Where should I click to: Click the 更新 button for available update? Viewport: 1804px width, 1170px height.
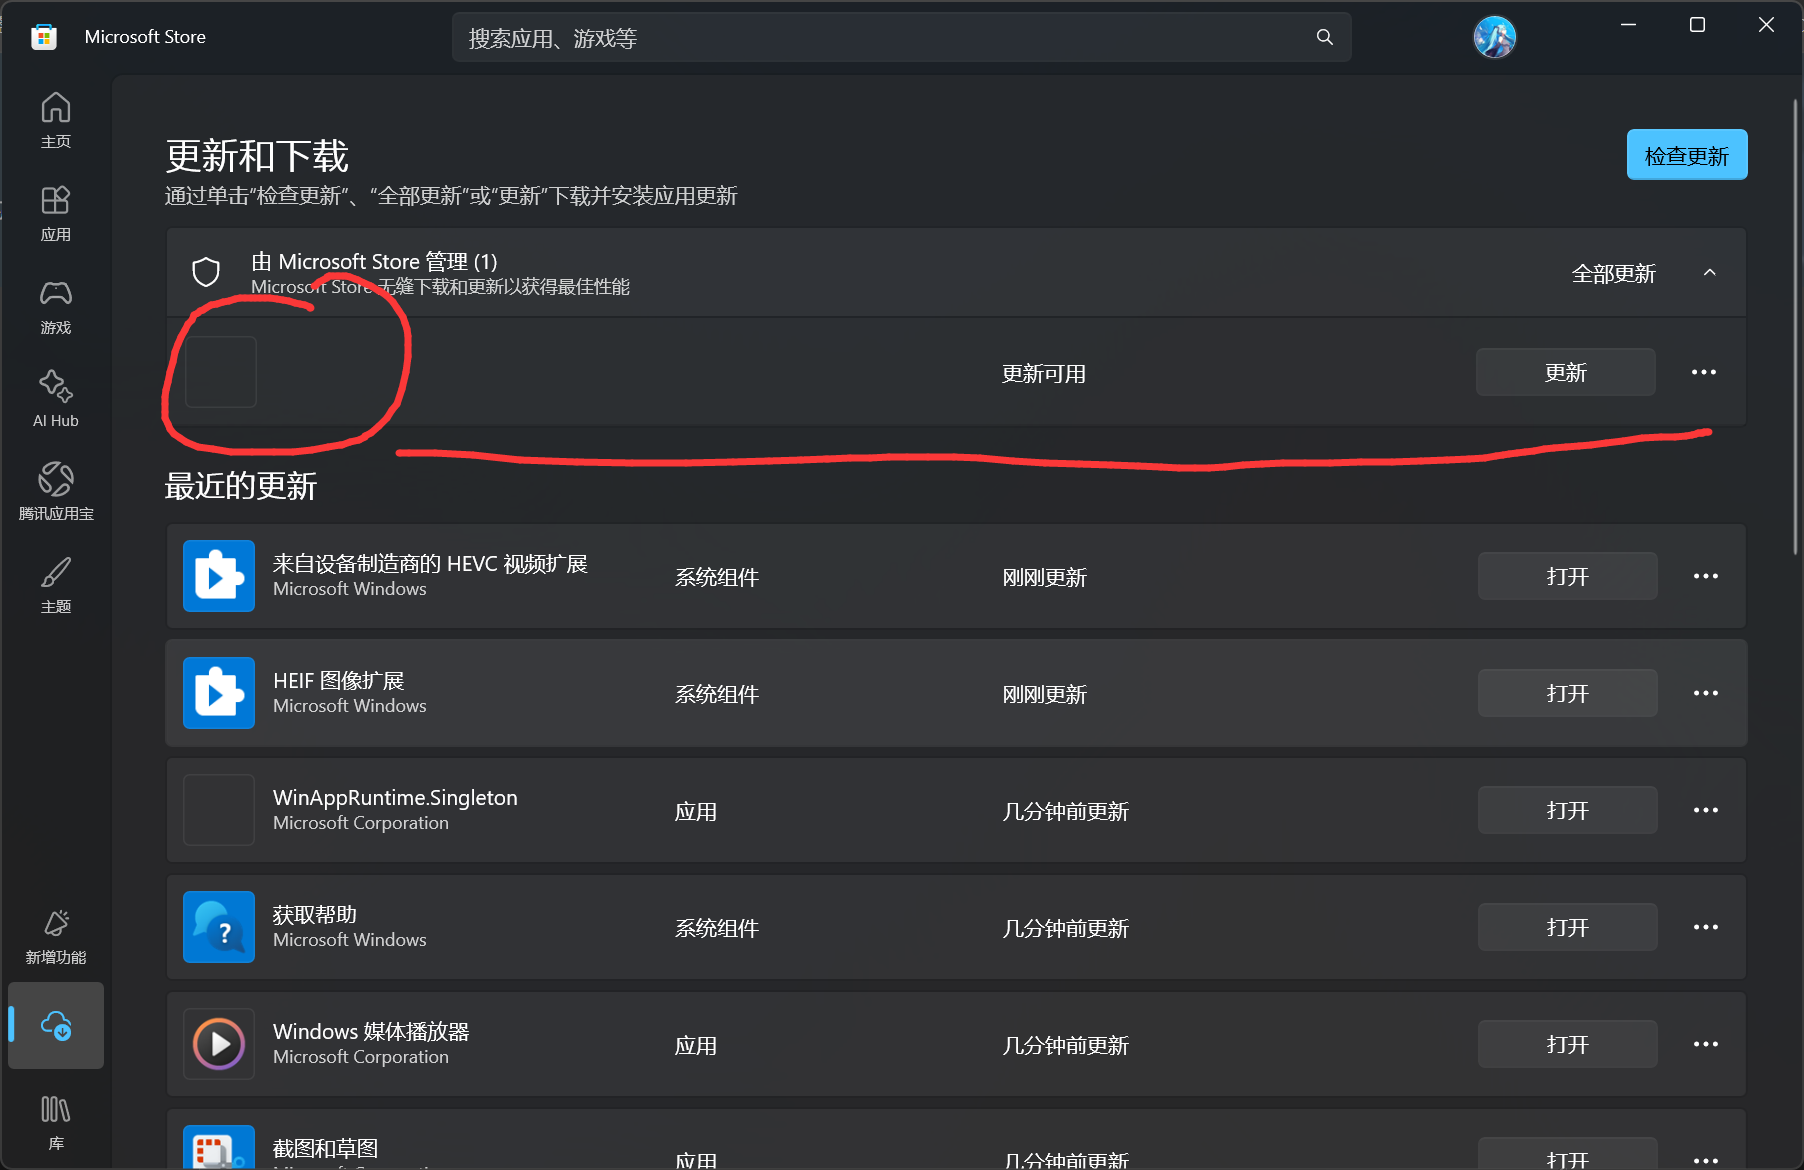1566,372
